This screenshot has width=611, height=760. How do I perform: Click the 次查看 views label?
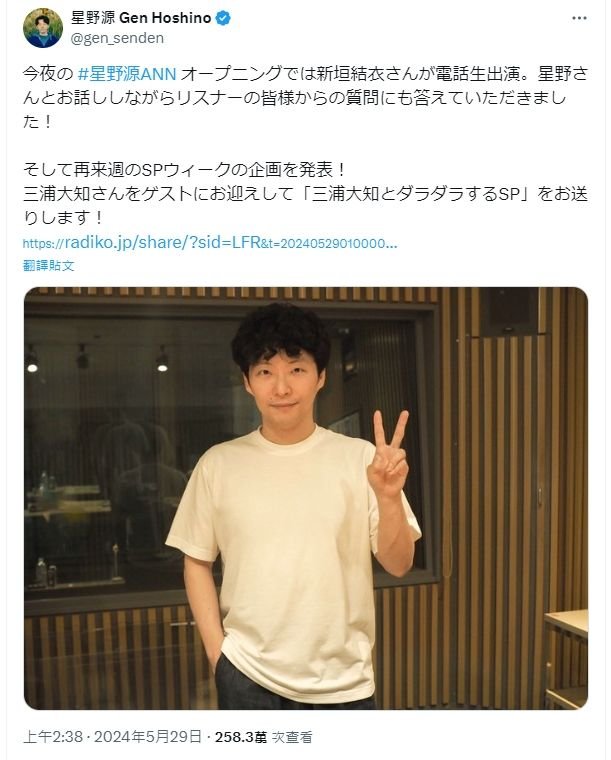coord(292,737)
